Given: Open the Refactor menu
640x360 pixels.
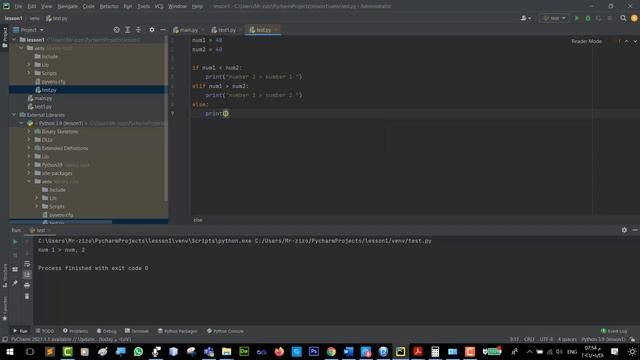Looking at the screenshot, I should [109, 7].
